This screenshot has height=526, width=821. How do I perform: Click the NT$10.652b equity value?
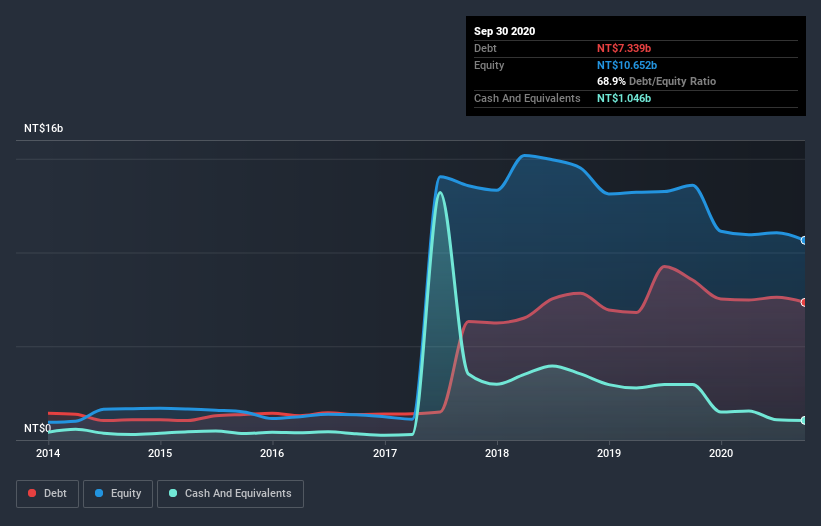[627, 65]
